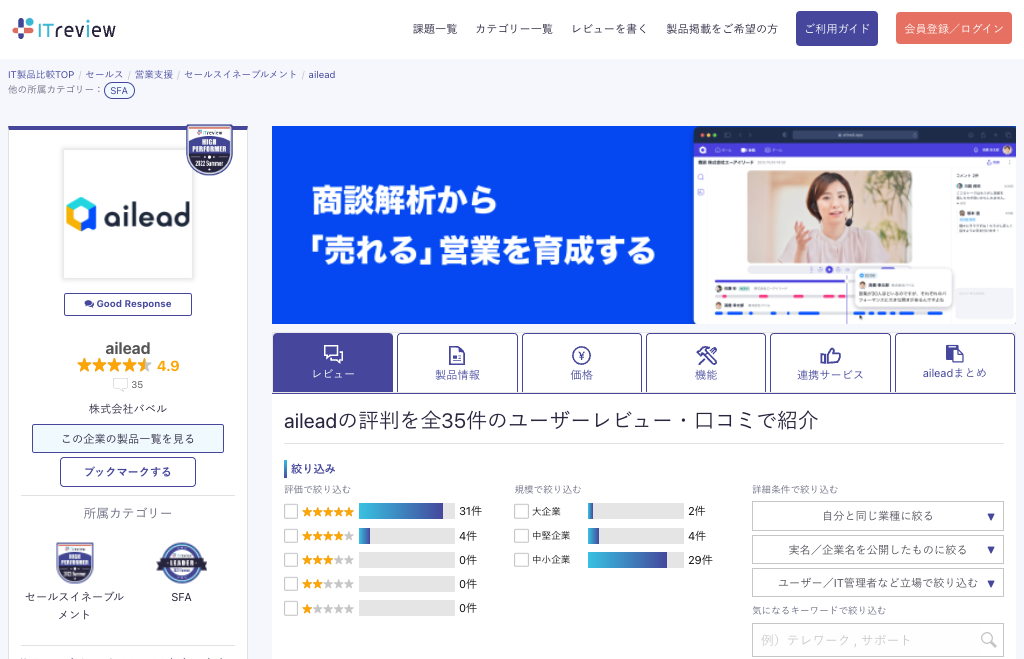
Task: Click the 4件 中堅企業 bar
Action: 636,536
